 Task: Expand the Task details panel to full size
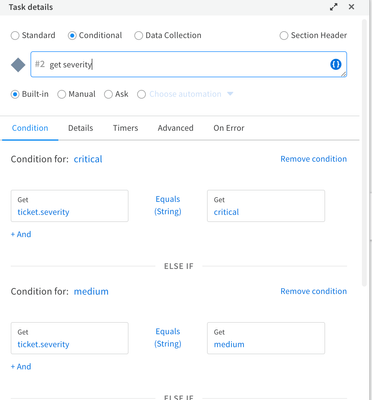pos(333,7)
